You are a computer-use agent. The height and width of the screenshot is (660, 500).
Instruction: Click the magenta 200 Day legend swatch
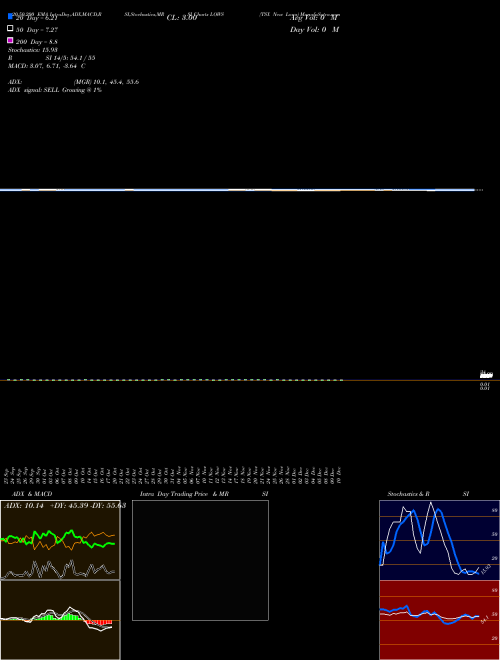tap(11, 40)
